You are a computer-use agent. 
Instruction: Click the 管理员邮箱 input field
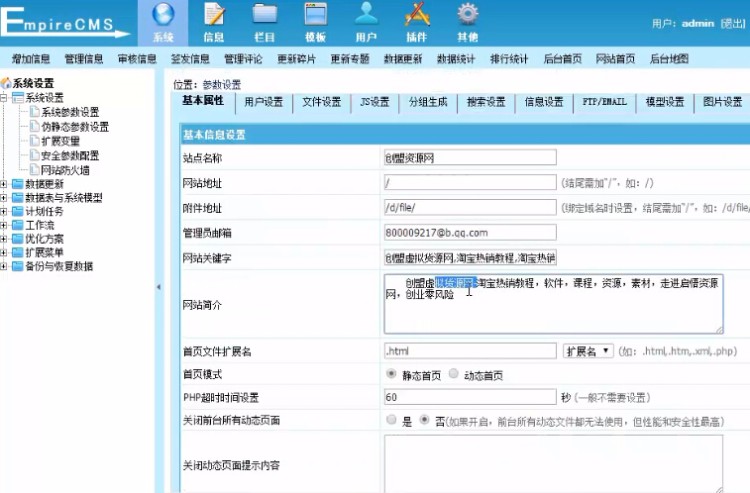pos(470,232)
